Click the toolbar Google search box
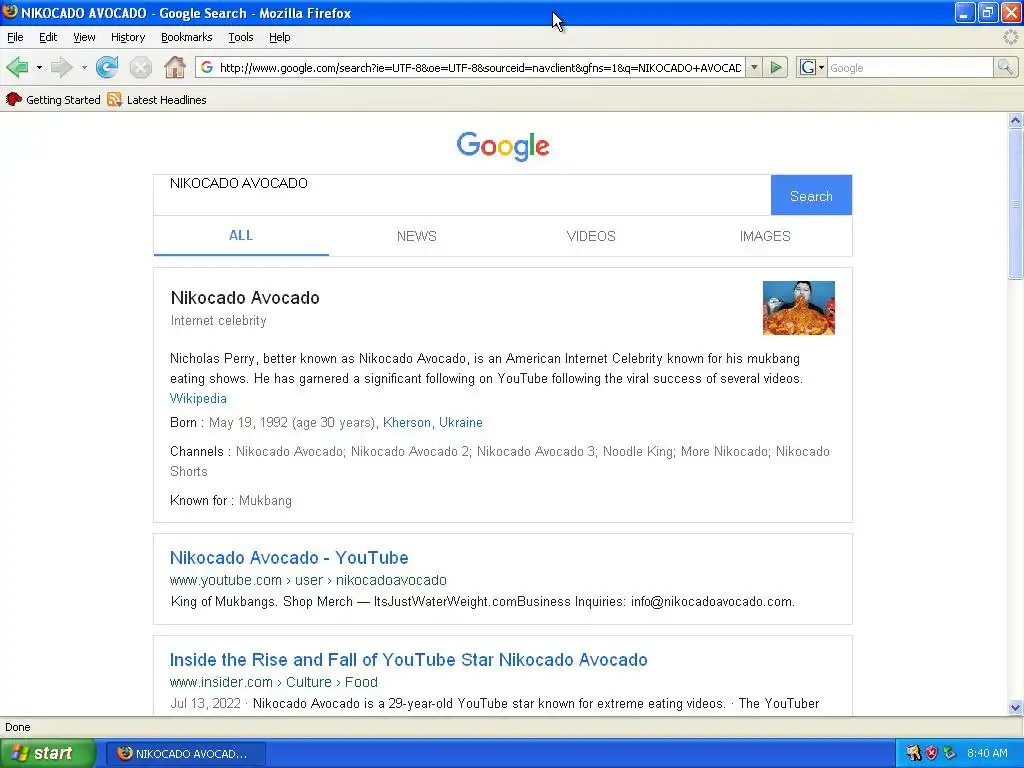This screenshot has height=768, width=1024. point(910,68)
